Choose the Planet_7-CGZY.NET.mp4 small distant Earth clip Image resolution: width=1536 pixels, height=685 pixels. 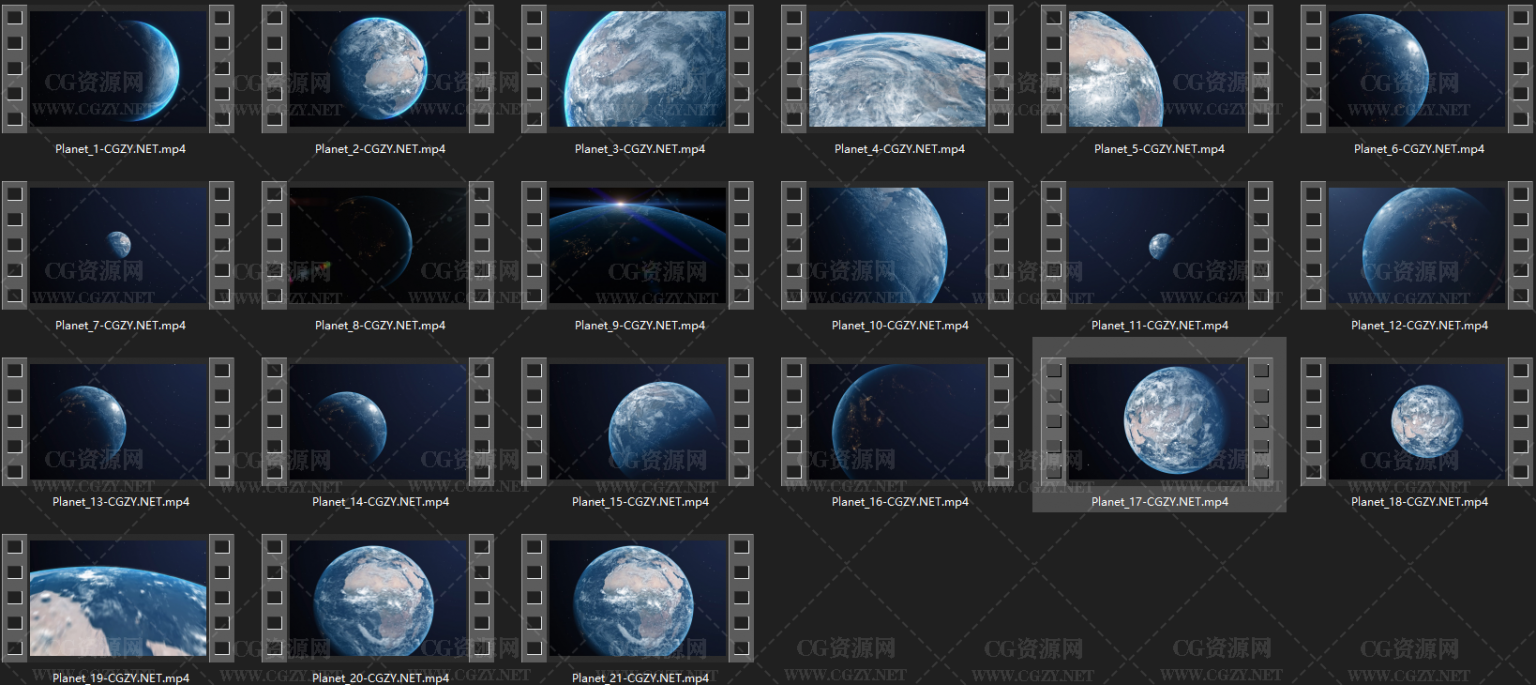[118, 245]
